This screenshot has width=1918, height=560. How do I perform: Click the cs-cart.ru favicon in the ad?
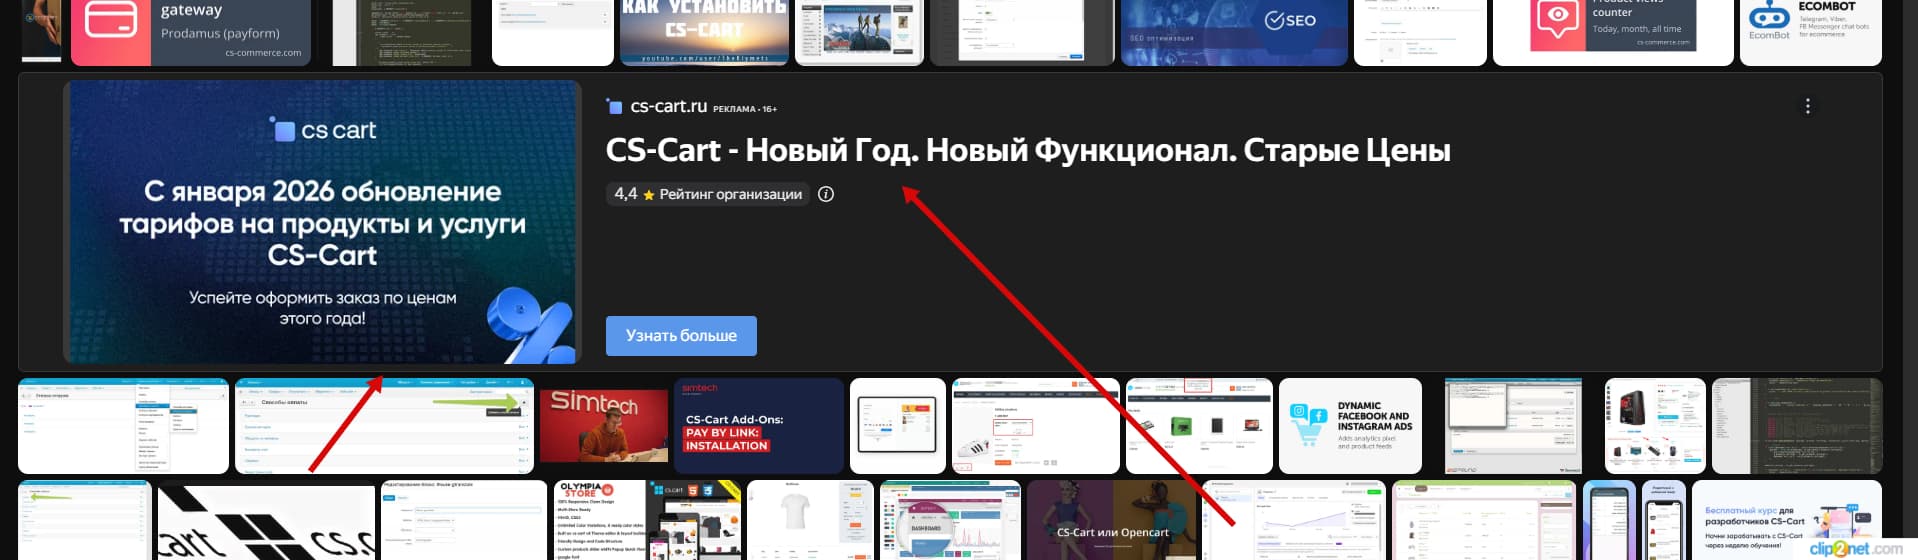(615, 107)
